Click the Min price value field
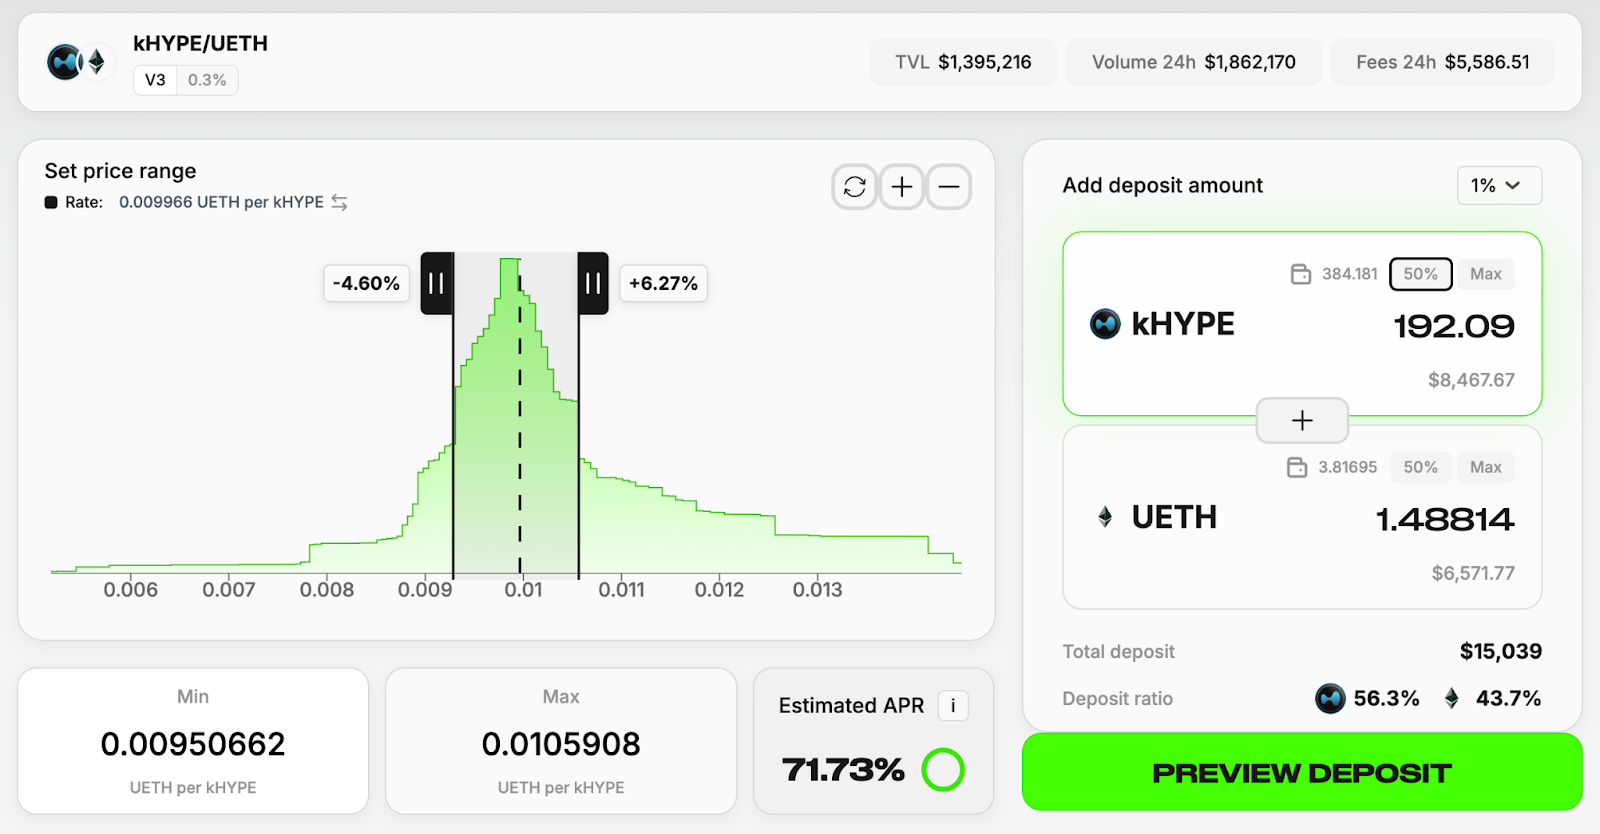This screenshot has height=834, width=1600. (193, 744)
